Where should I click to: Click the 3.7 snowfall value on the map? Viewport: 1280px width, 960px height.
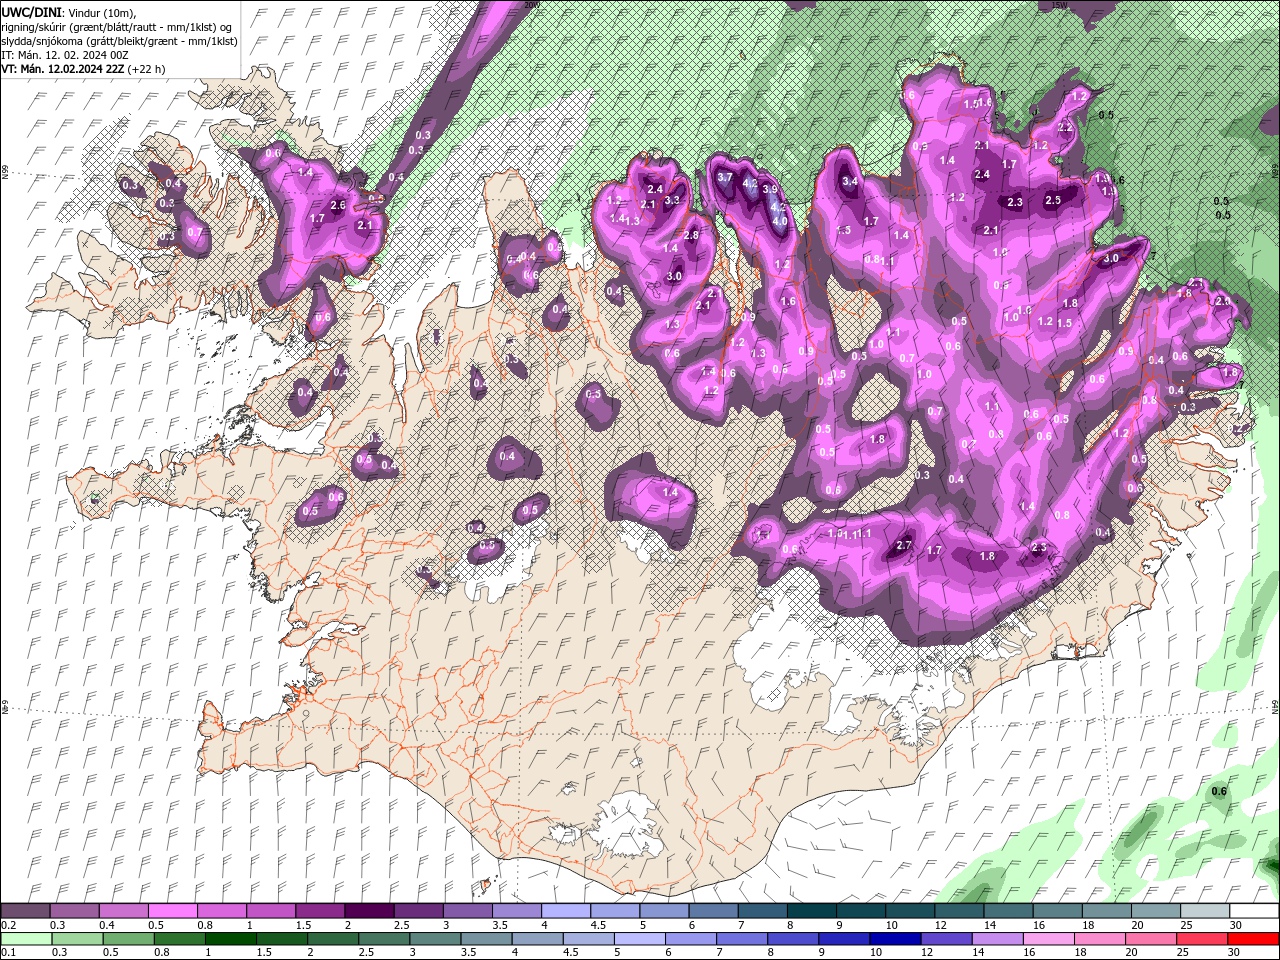(726, 177)
